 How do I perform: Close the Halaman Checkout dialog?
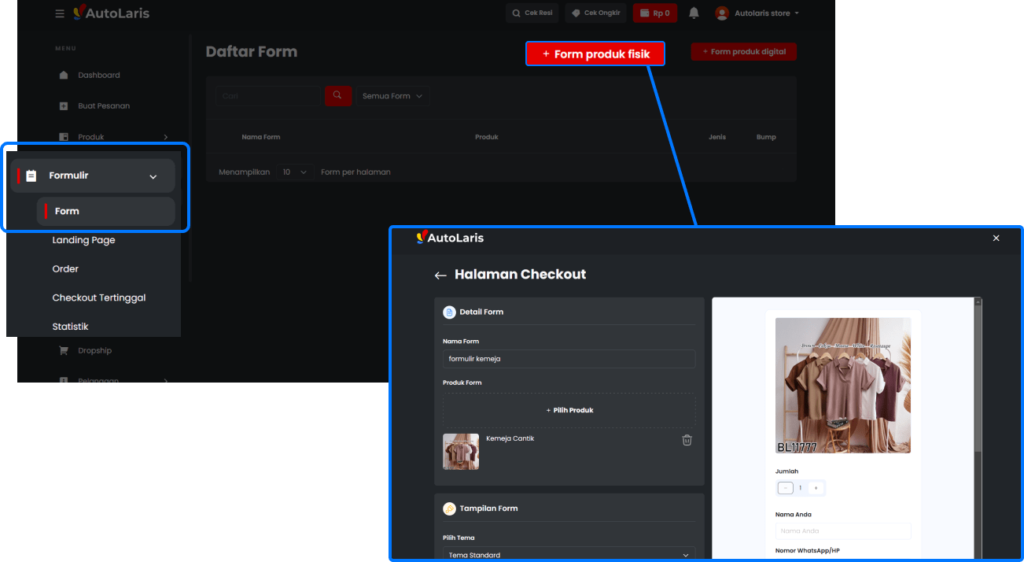(996, 238)
